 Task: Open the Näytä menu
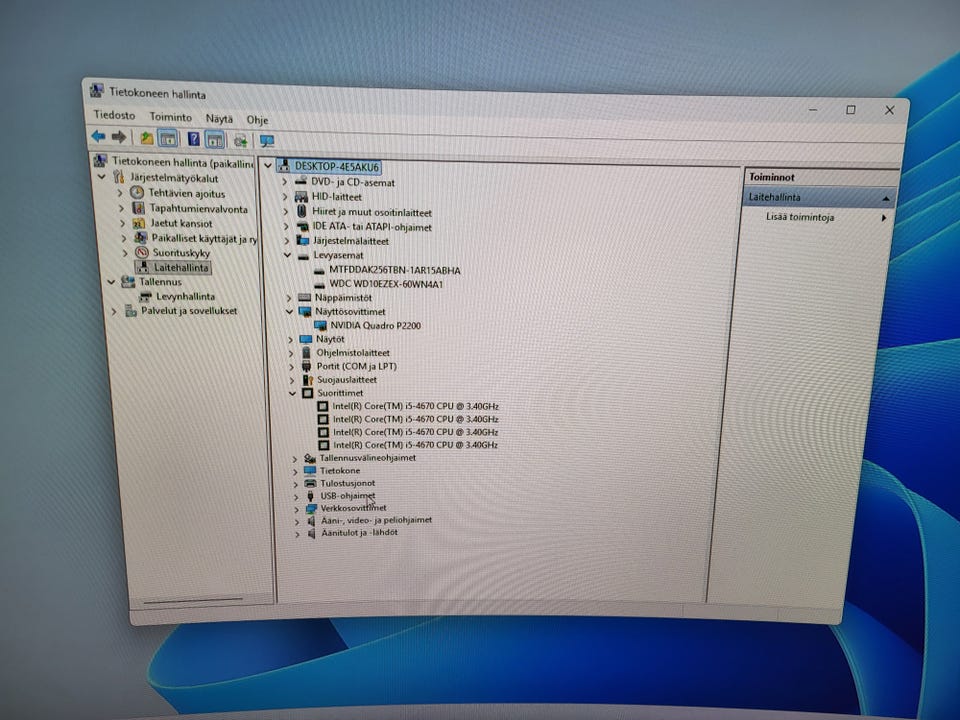click(x=219, y=119)
